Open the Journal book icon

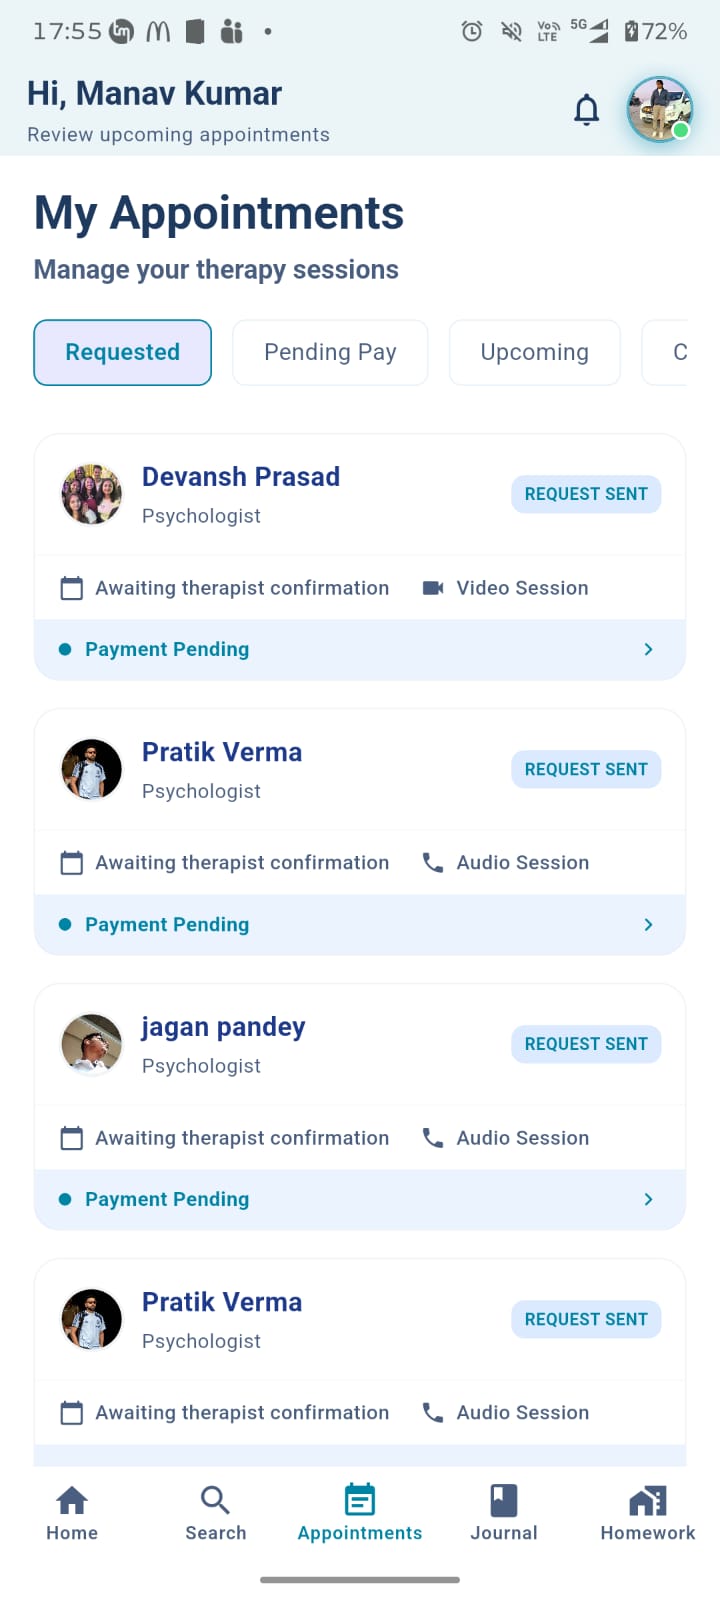coord(504,1501)
